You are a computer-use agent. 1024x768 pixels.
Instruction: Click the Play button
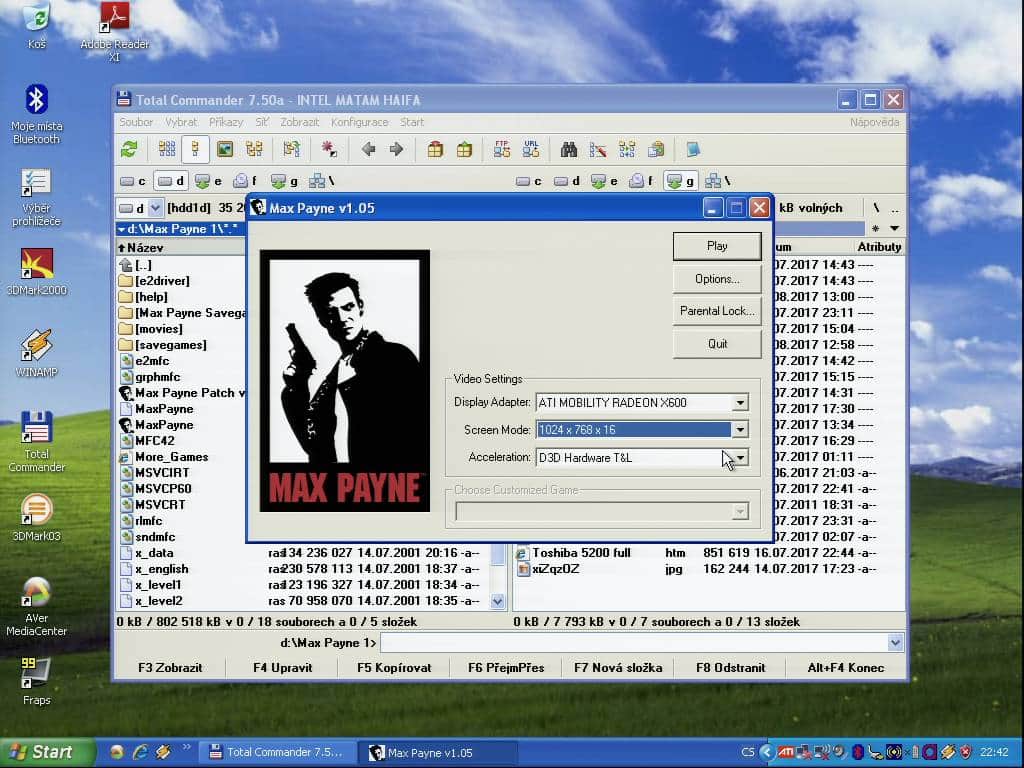pyautogui.click(x=717, y=246)
